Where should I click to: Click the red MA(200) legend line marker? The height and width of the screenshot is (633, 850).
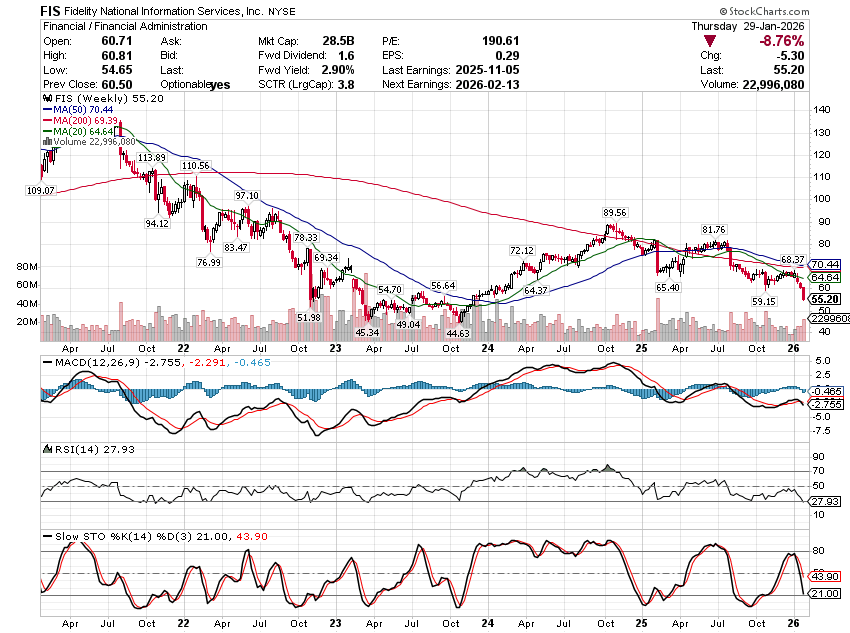tap(46, 121)
